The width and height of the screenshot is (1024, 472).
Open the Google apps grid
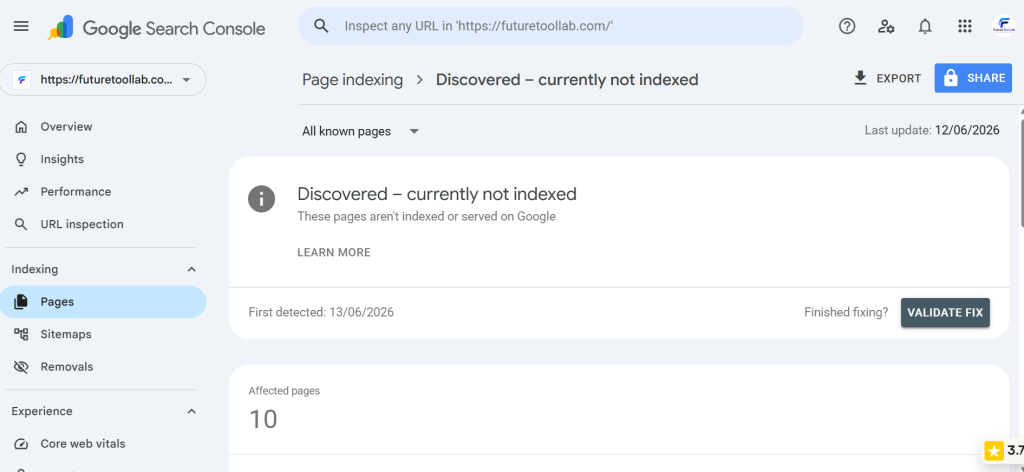click(965, 26)
